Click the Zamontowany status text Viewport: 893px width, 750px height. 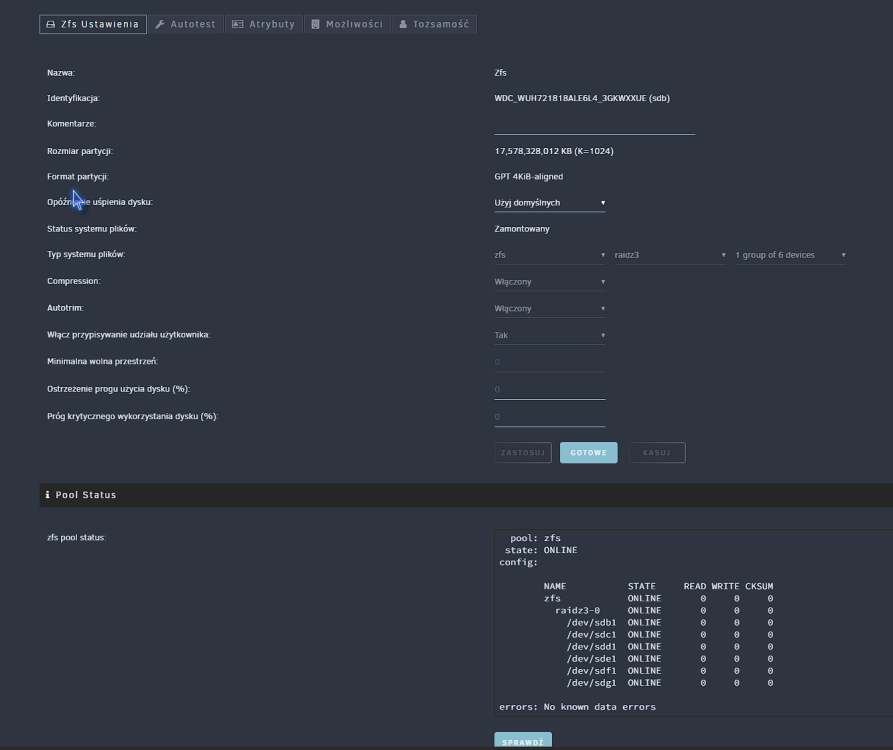coord(522,229)
